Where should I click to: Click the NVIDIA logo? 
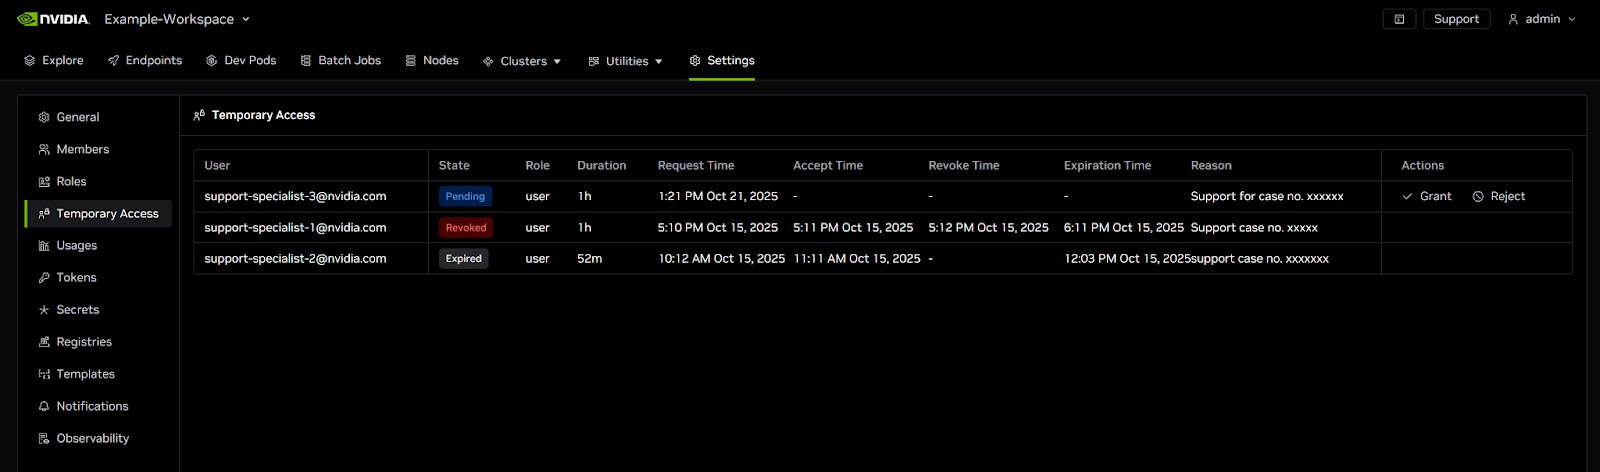tap(53, 19)
